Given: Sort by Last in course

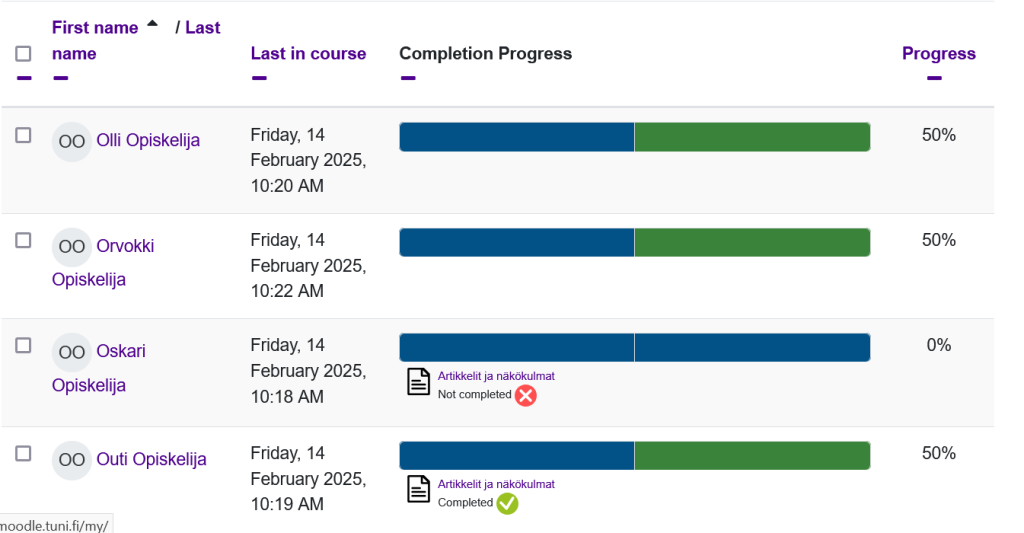Looking at the screenshot, I should pyautogui.click(x=308, y=54).
